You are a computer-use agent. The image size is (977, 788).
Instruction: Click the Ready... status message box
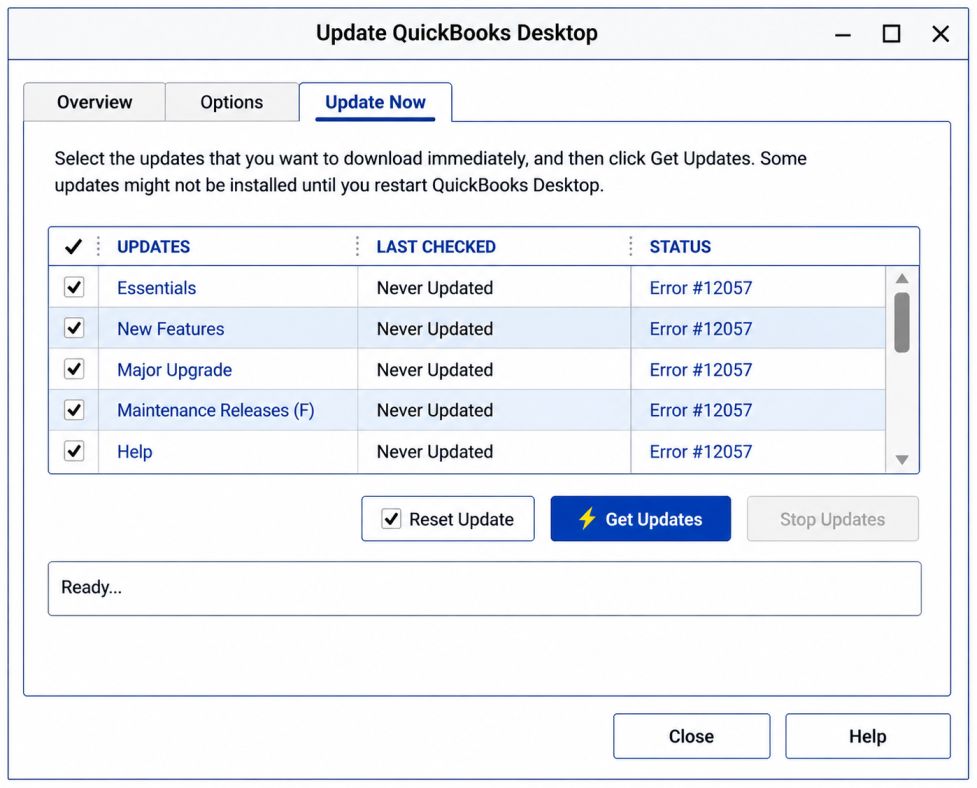[485, 589]
